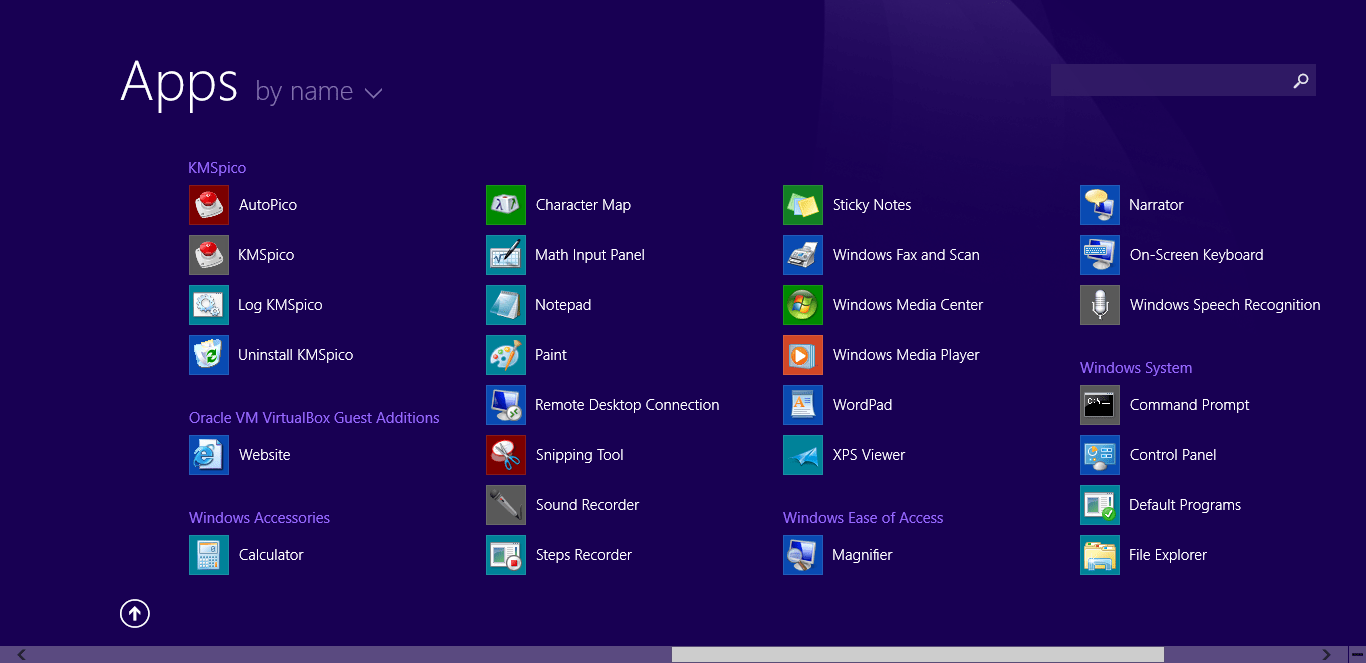
Task: Open the Remote Desktop Connection icon
Action: (x=506, y=405)
